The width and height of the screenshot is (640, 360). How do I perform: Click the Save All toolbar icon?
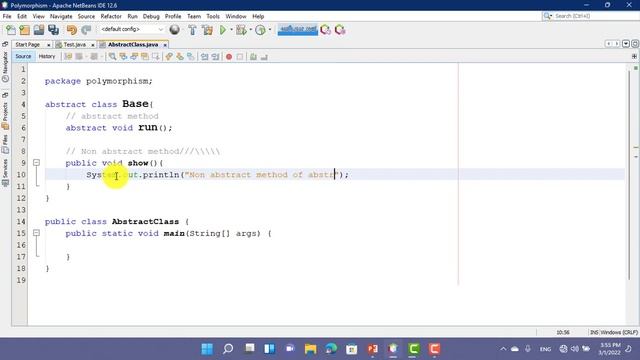point(53,30)
